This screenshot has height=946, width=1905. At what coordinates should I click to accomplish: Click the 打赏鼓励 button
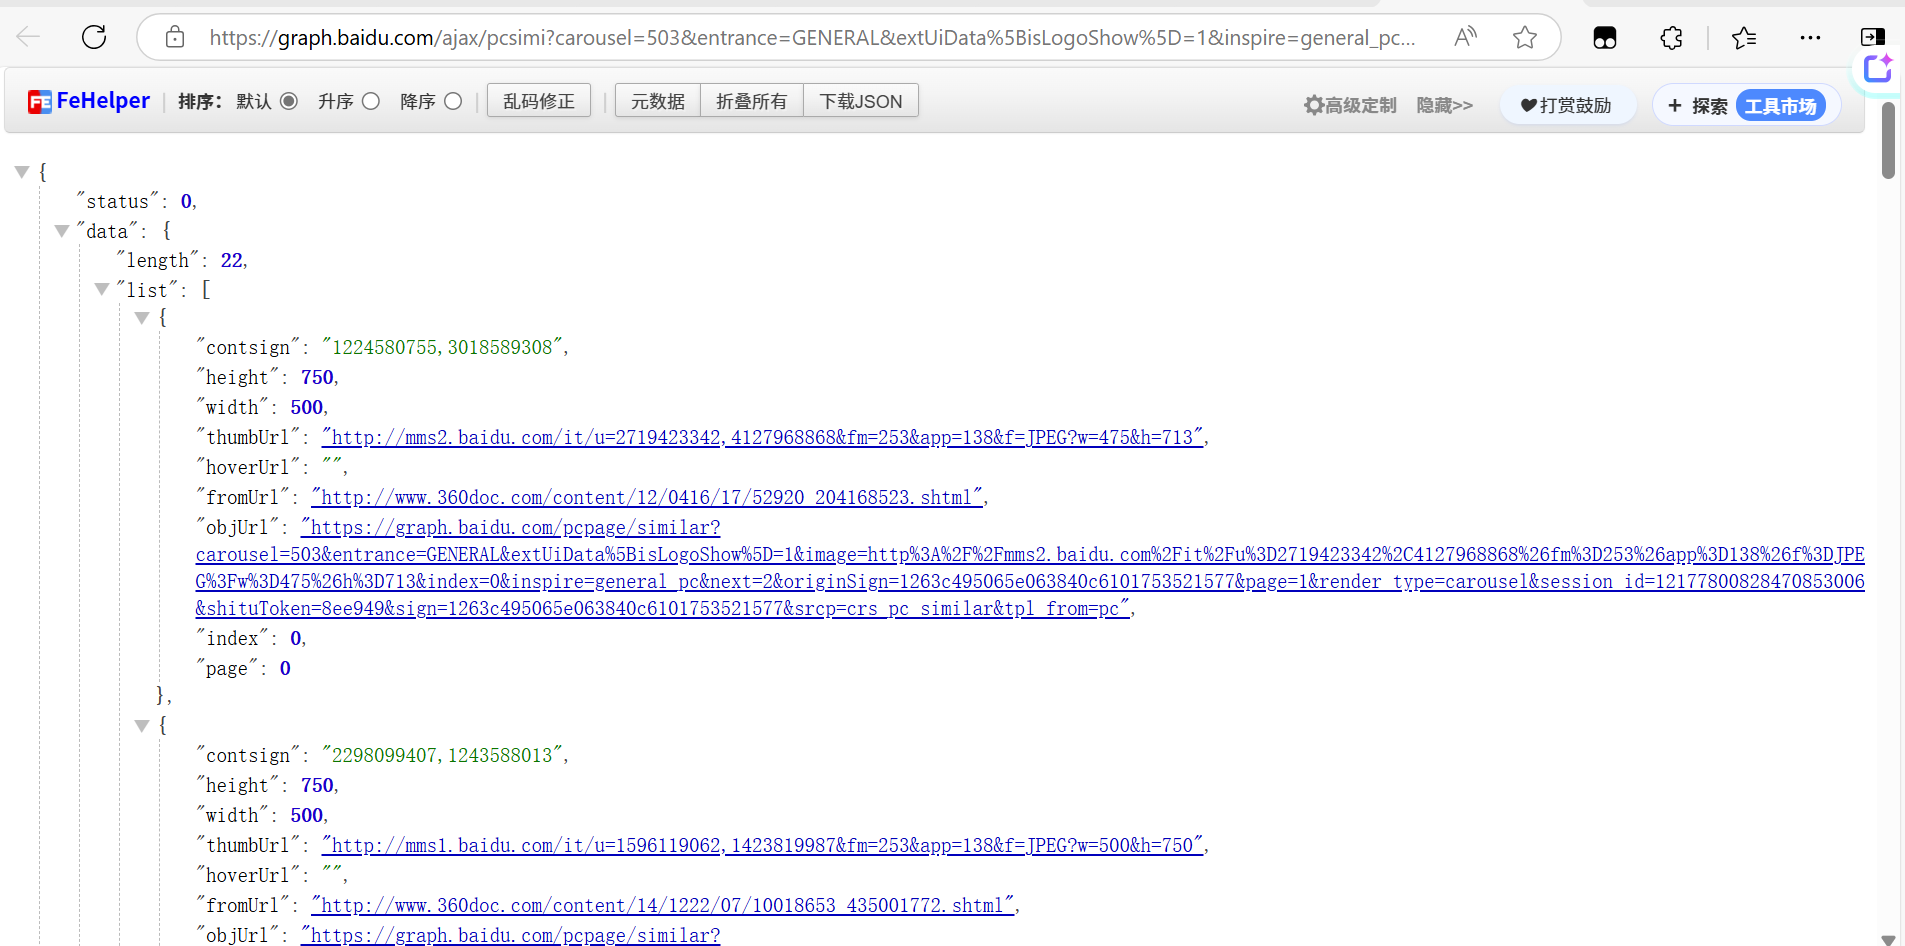pos(1567,105)
